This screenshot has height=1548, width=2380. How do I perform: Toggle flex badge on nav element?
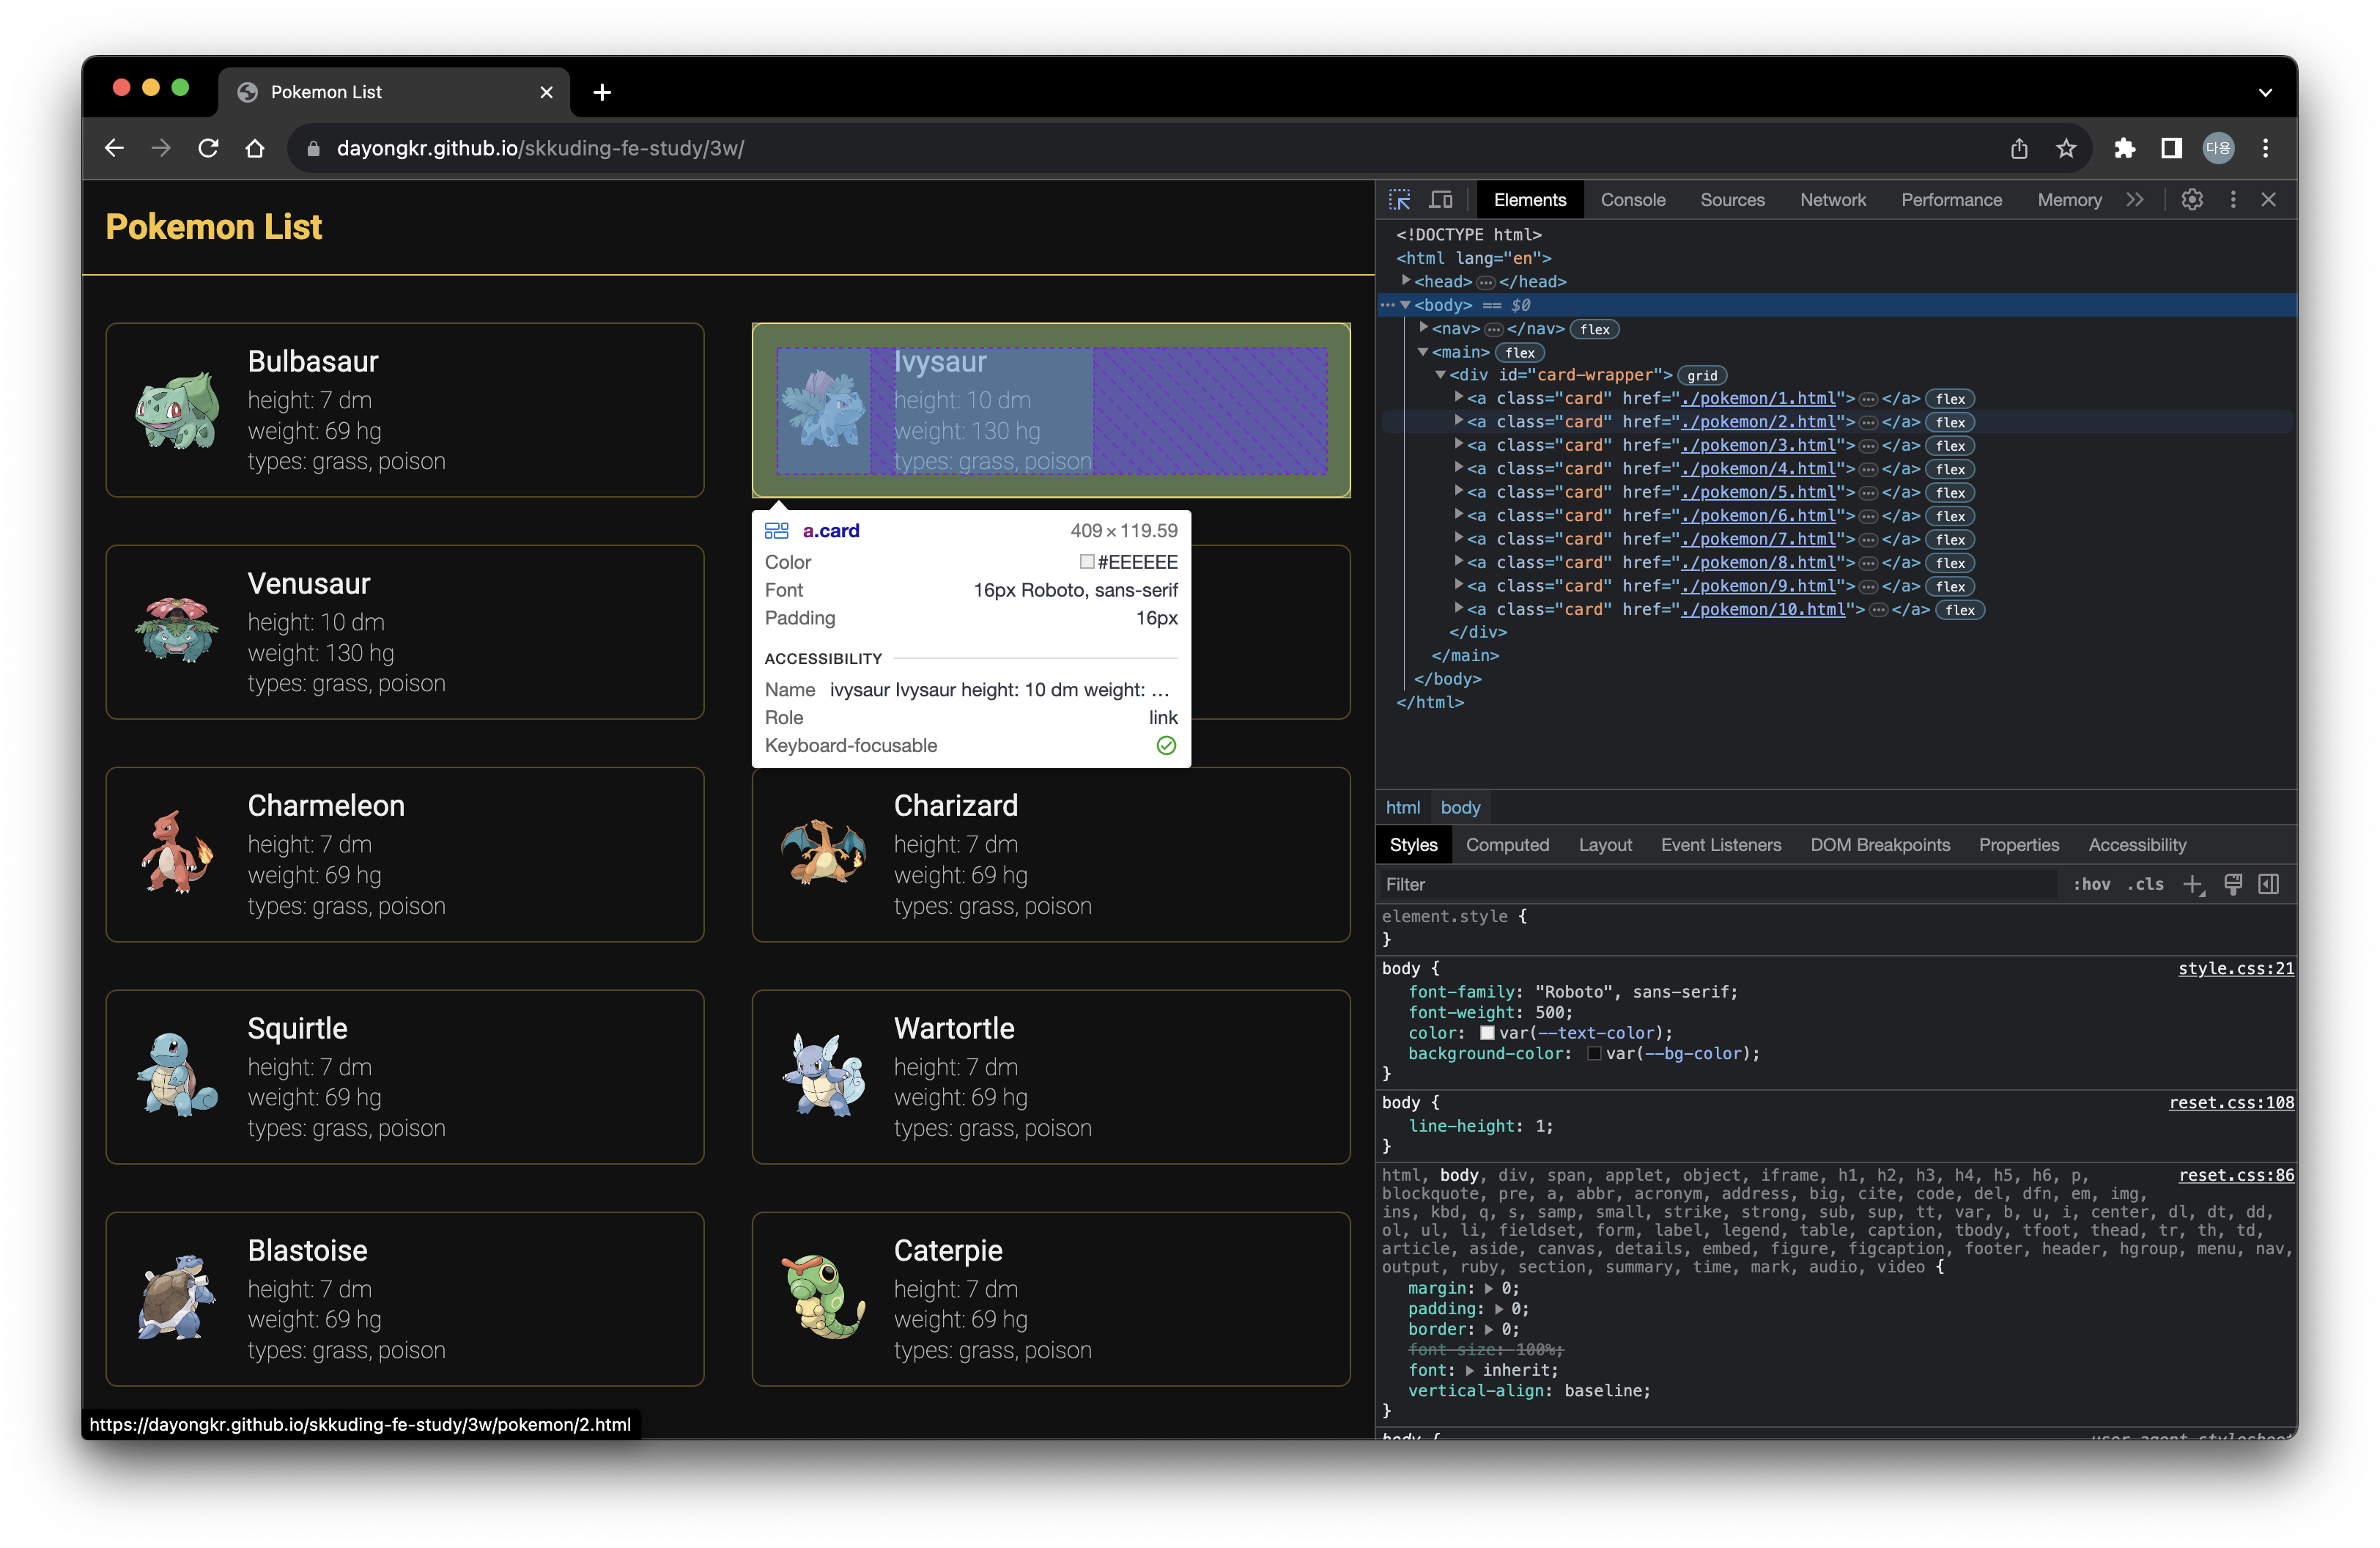pyautogui.click(x=1595, y=329)
